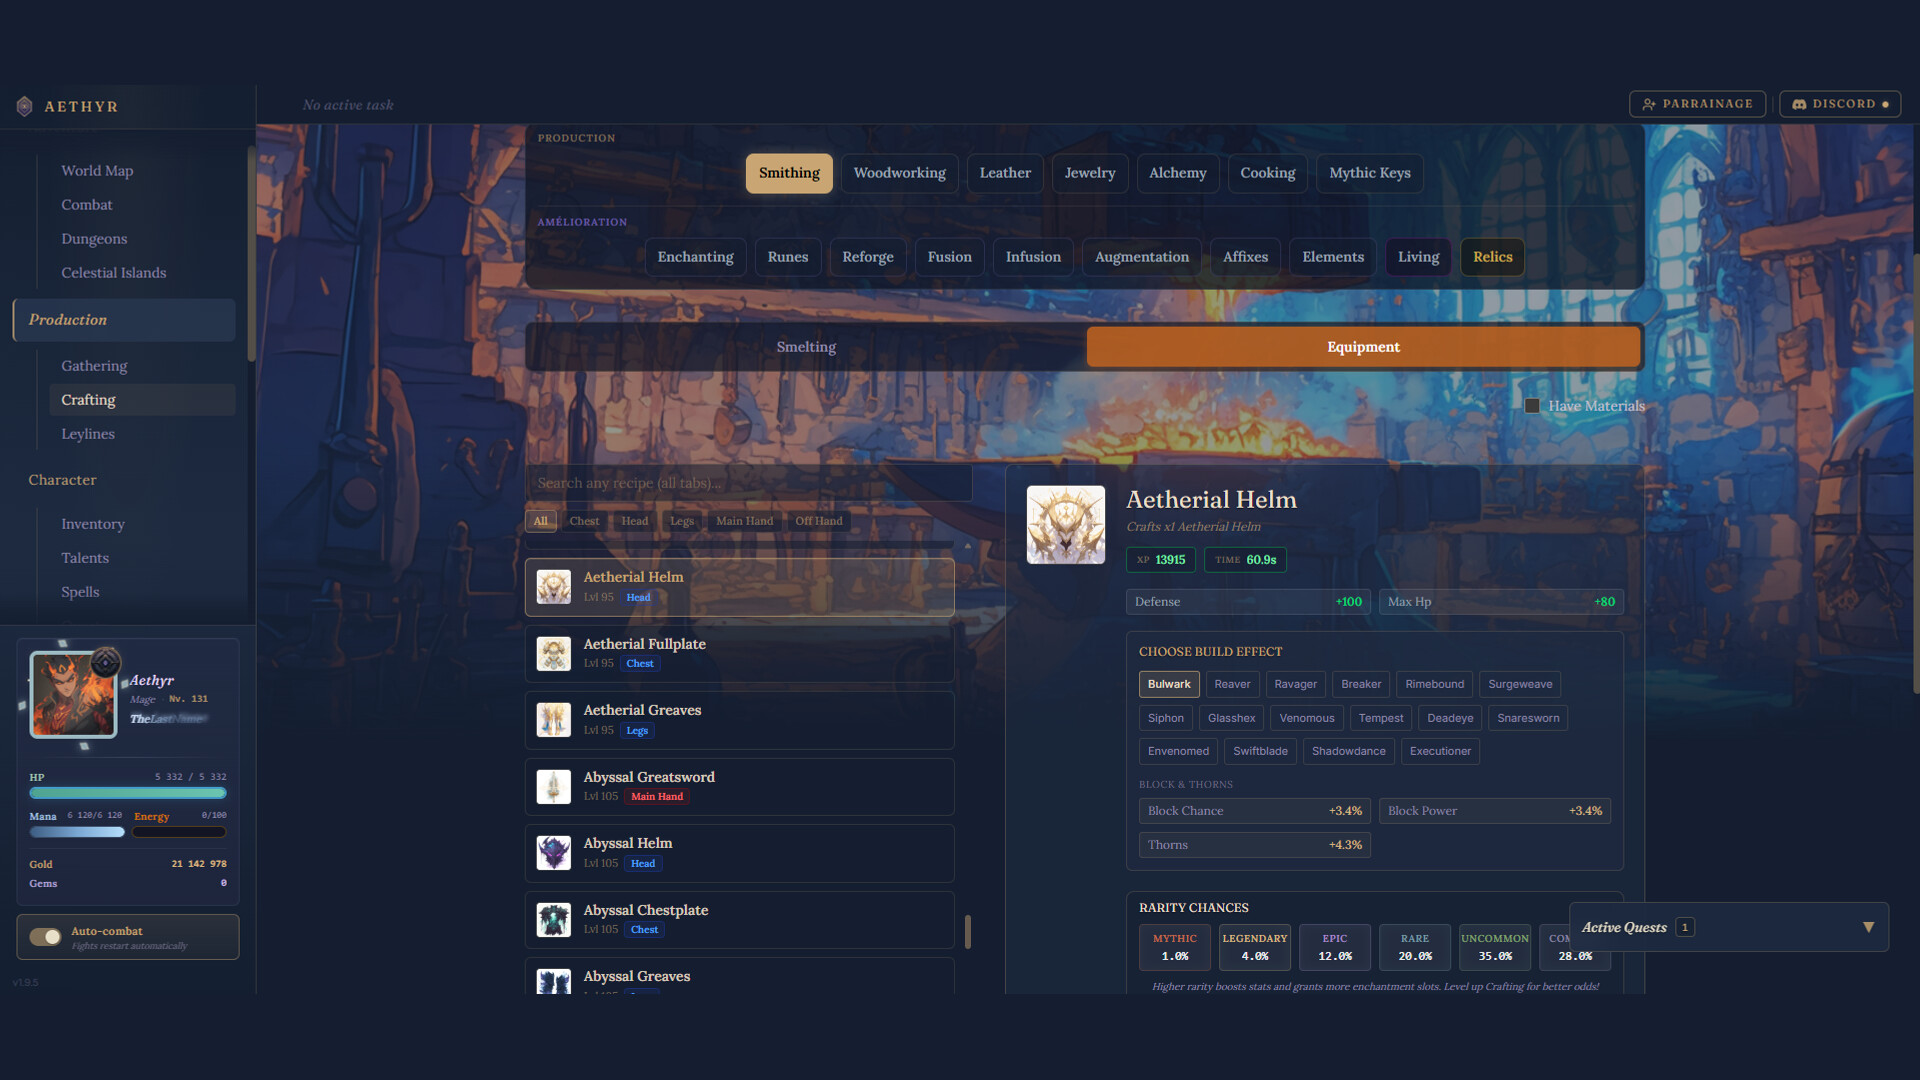
Task: Select the Glasshex build effect
Action: click(1231, 718)
